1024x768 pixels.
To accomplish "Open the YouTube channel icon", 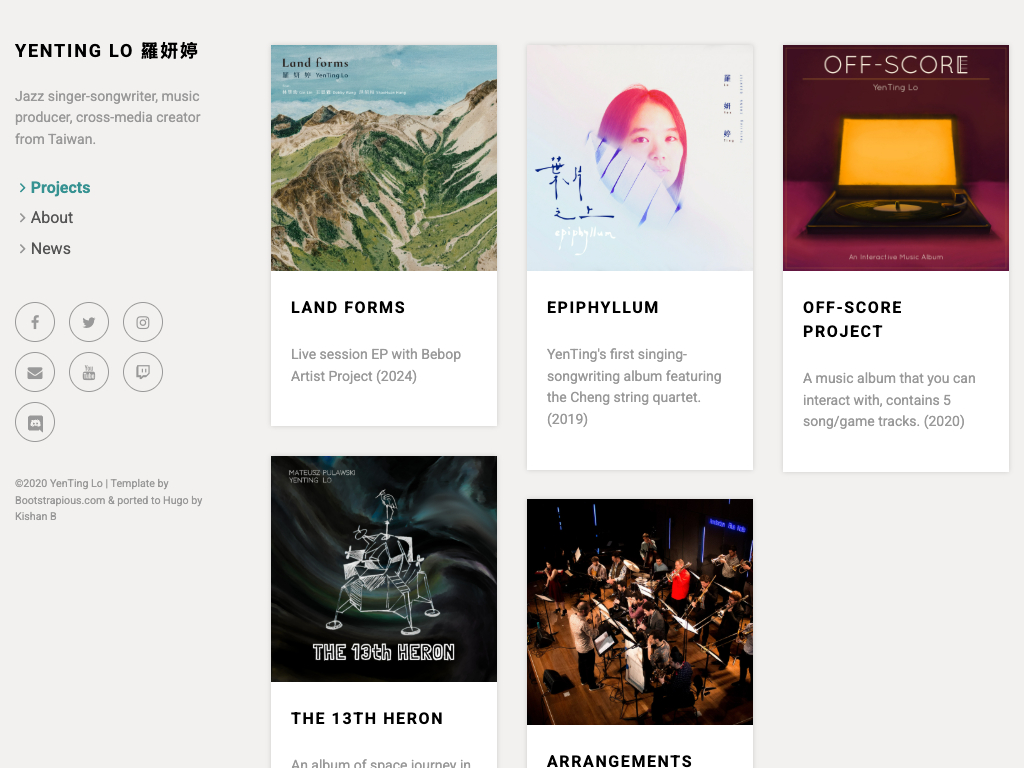I will 89,372.
